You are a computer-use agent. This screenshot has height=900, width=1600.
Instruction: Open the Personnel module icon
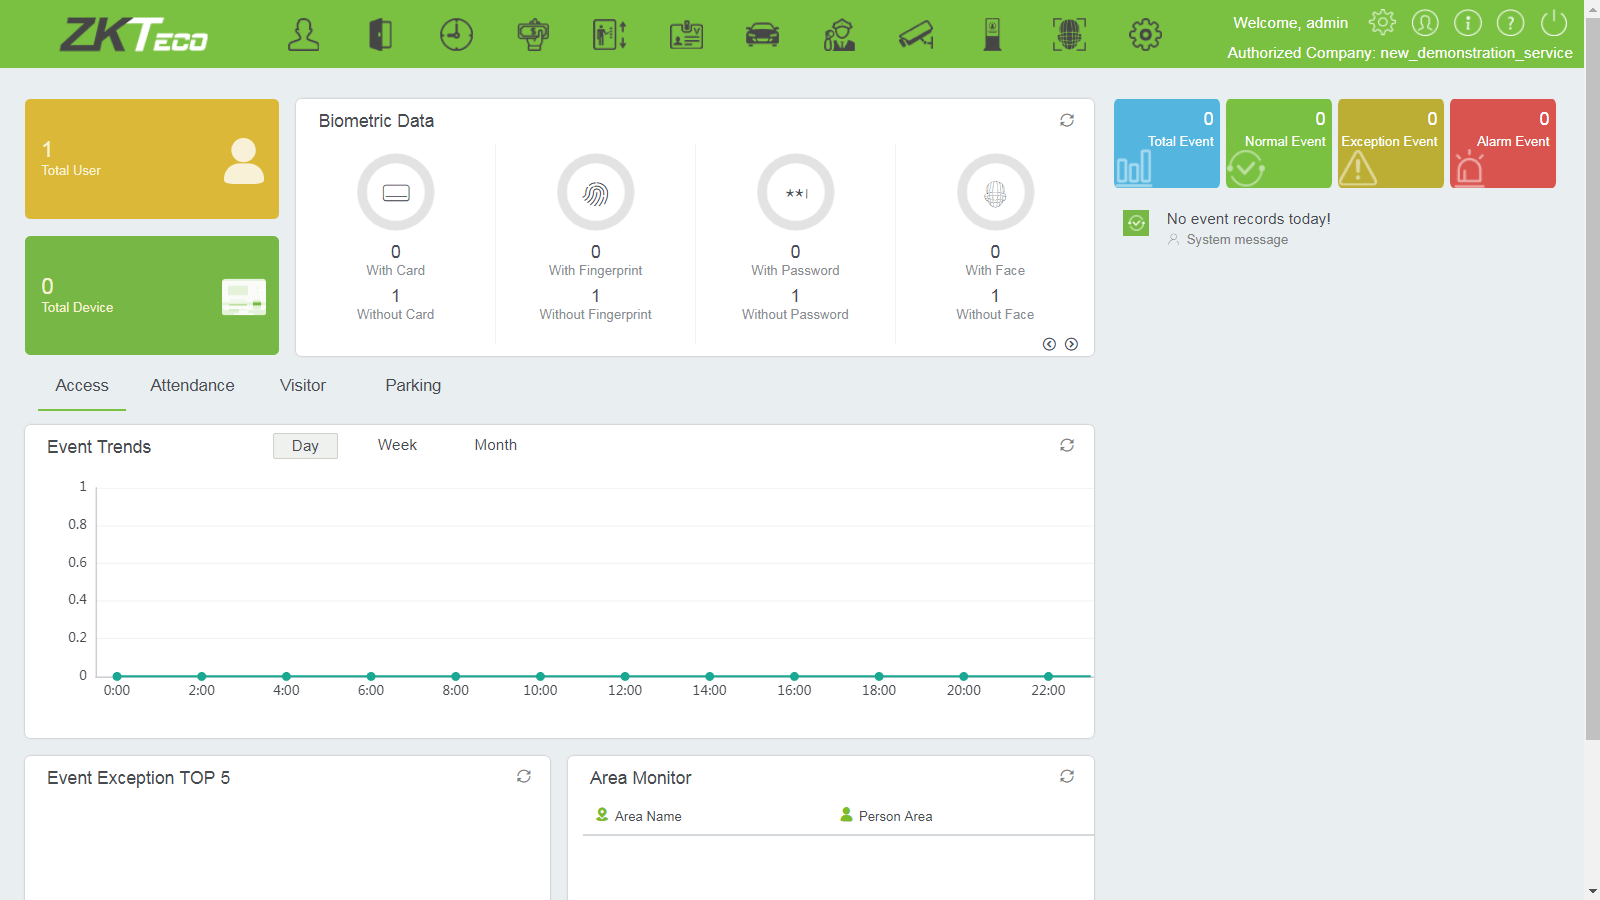303,35
